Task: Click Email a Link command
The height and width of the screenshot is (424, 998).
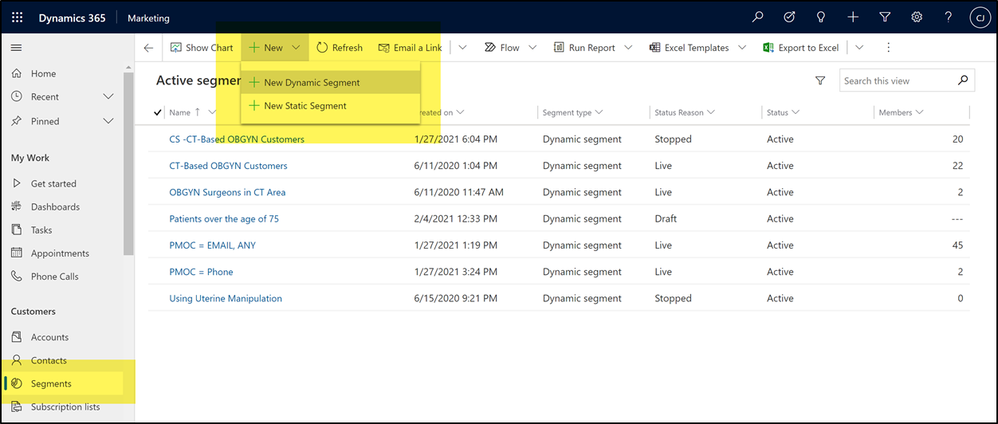Action: [x=410, y=48]
